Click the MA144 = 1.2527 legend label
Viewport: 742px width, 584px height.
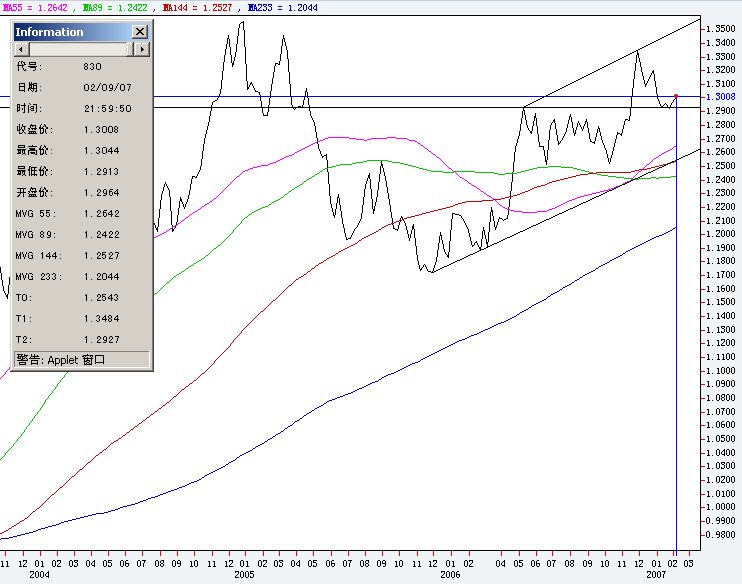[197, 8]
